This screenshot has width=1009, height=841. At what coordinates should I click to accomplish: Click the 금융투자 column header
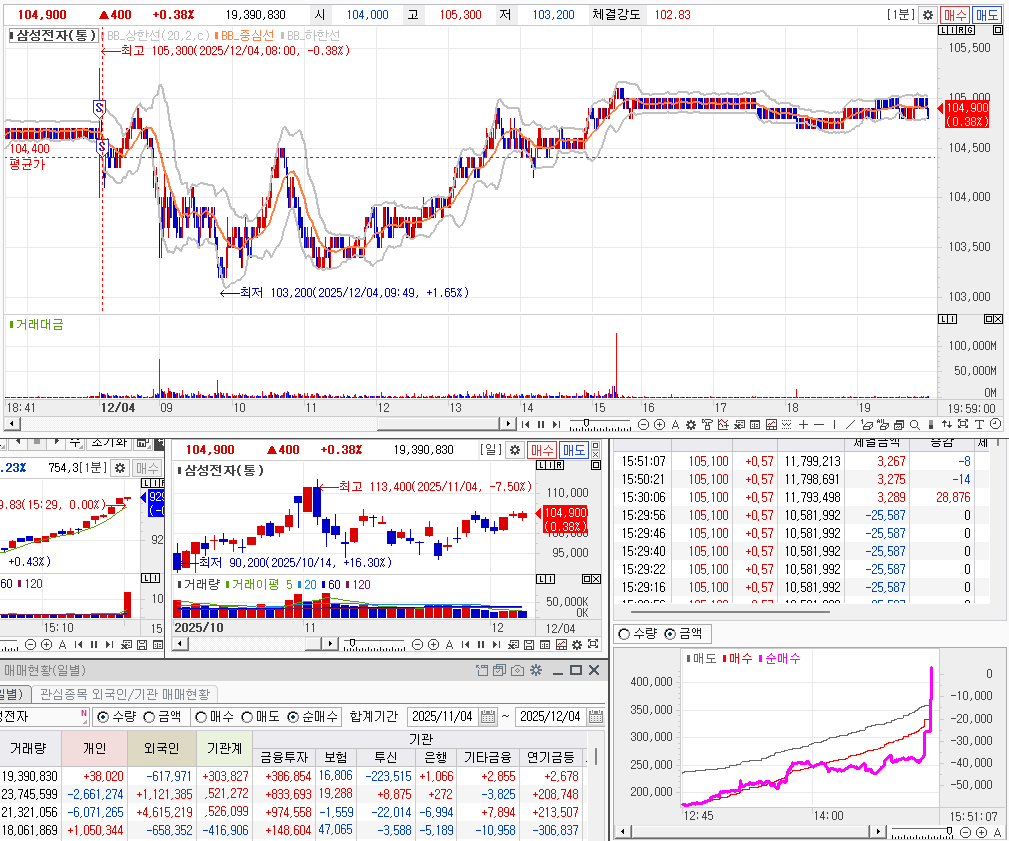click(284, 757)
